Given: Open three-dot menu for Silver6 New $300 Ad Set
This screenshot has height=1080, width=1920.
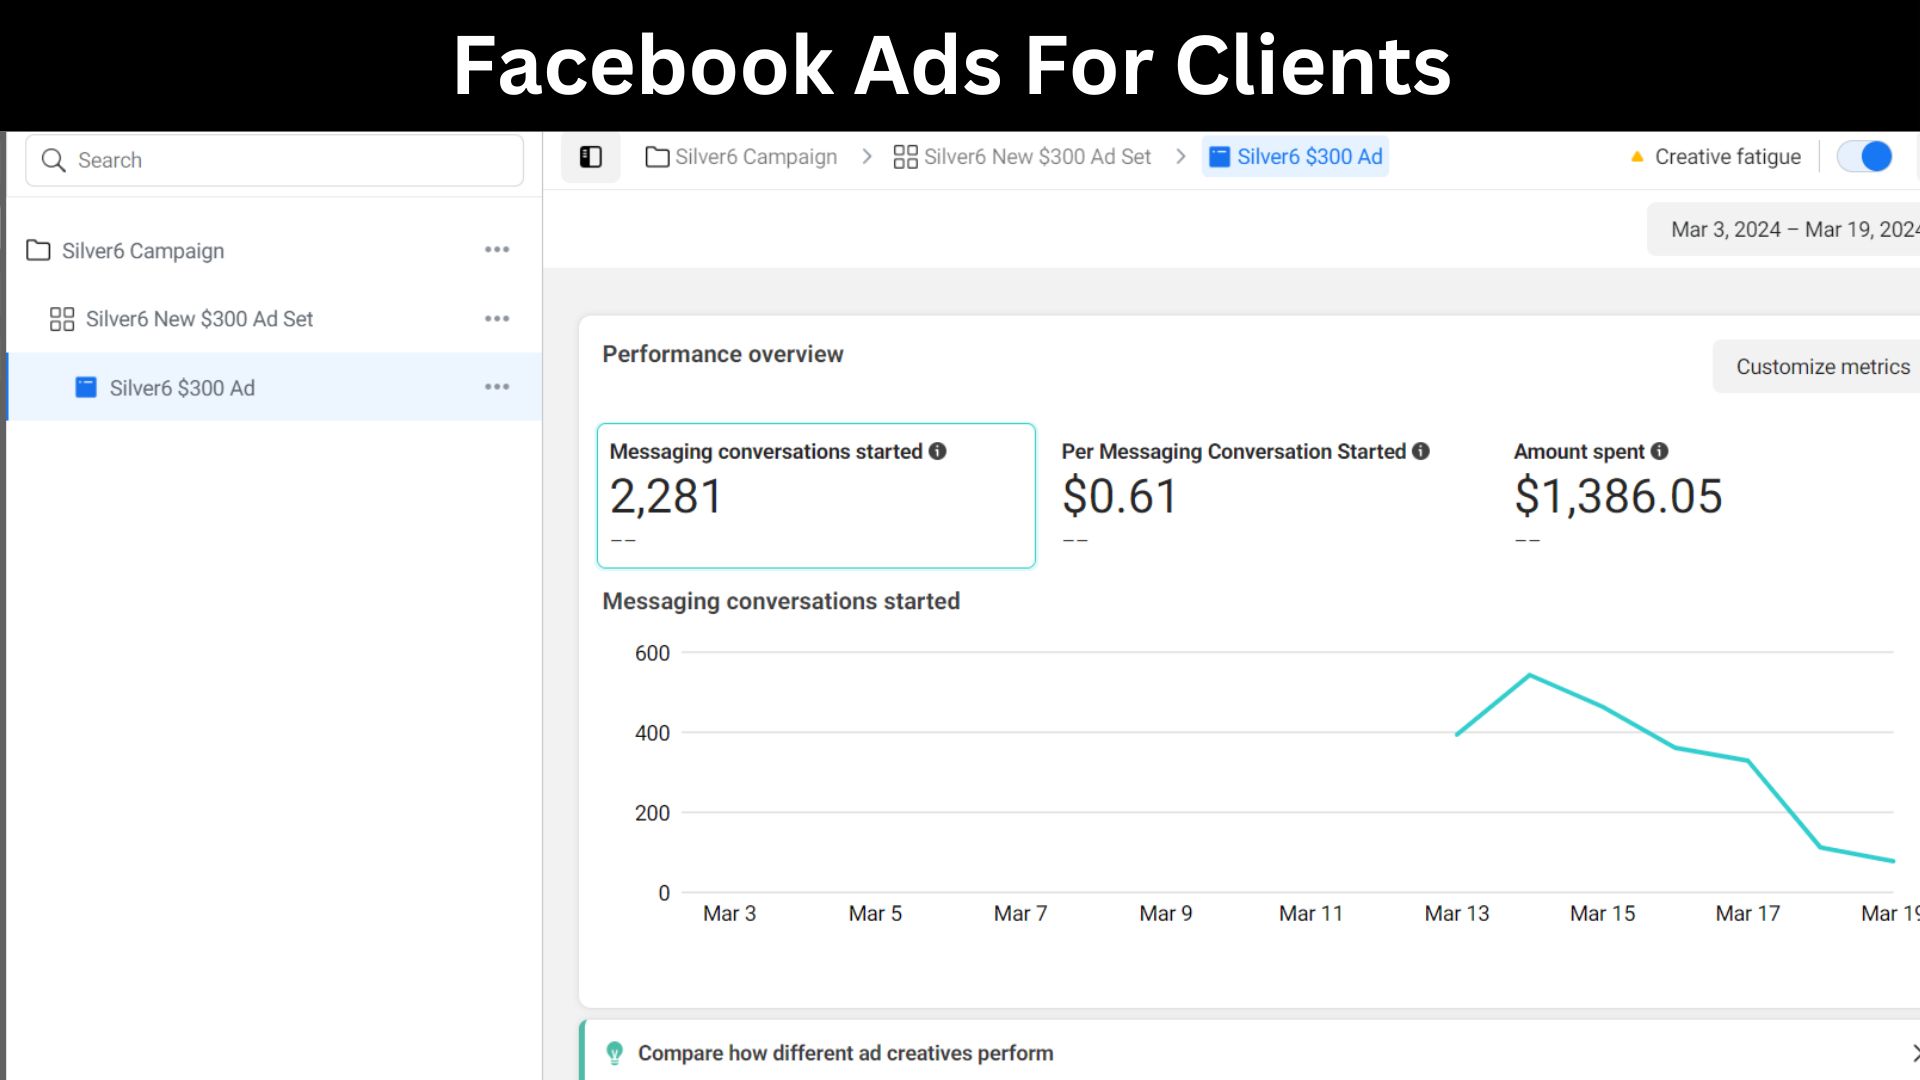Looking at the screenshot, I should (497, 319).
